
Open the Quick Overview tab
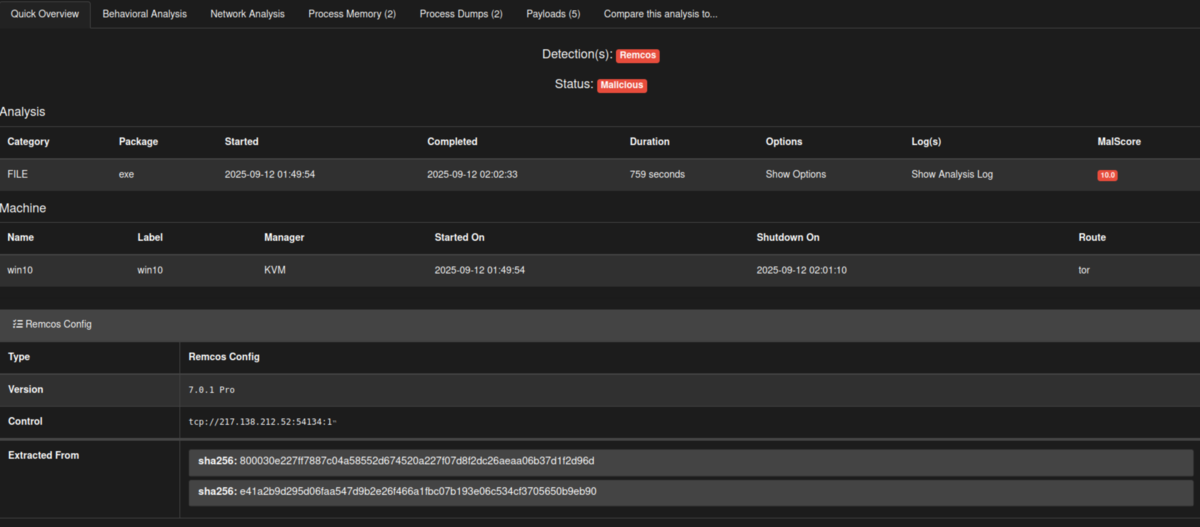coord(45,14)
